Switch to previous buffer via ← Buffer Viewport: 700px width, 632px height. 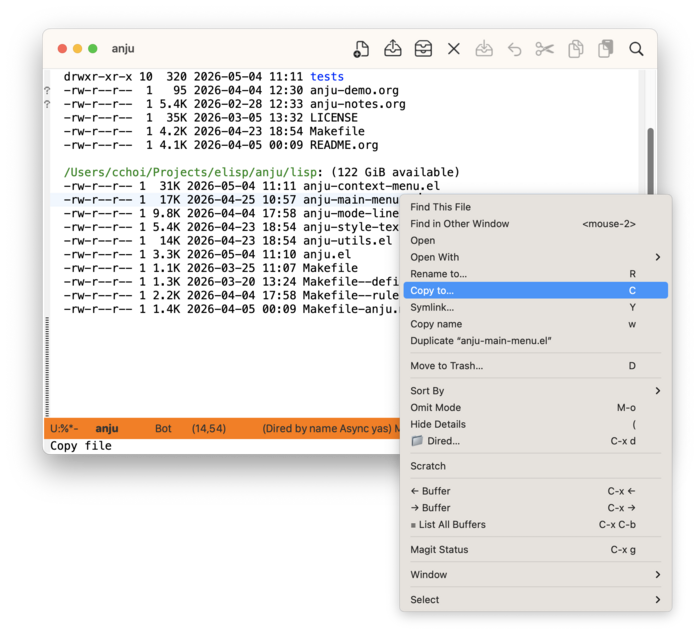pyautogui.click(x=536, y=491)
